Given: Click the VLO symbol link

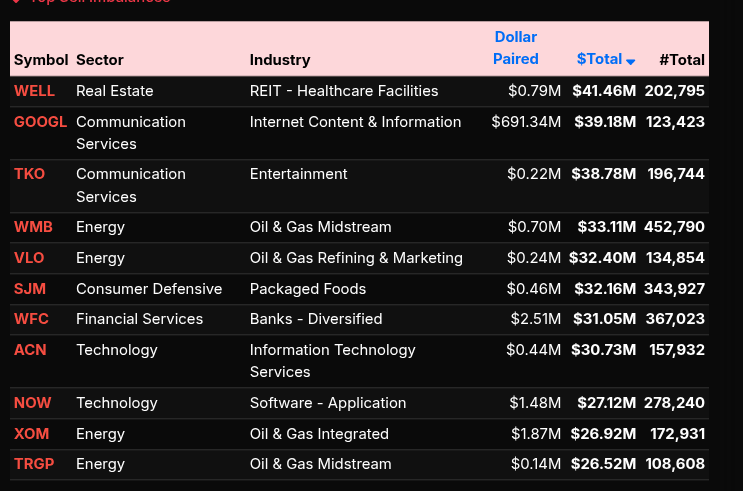Looking at the screenshot, I should point(29,258).
